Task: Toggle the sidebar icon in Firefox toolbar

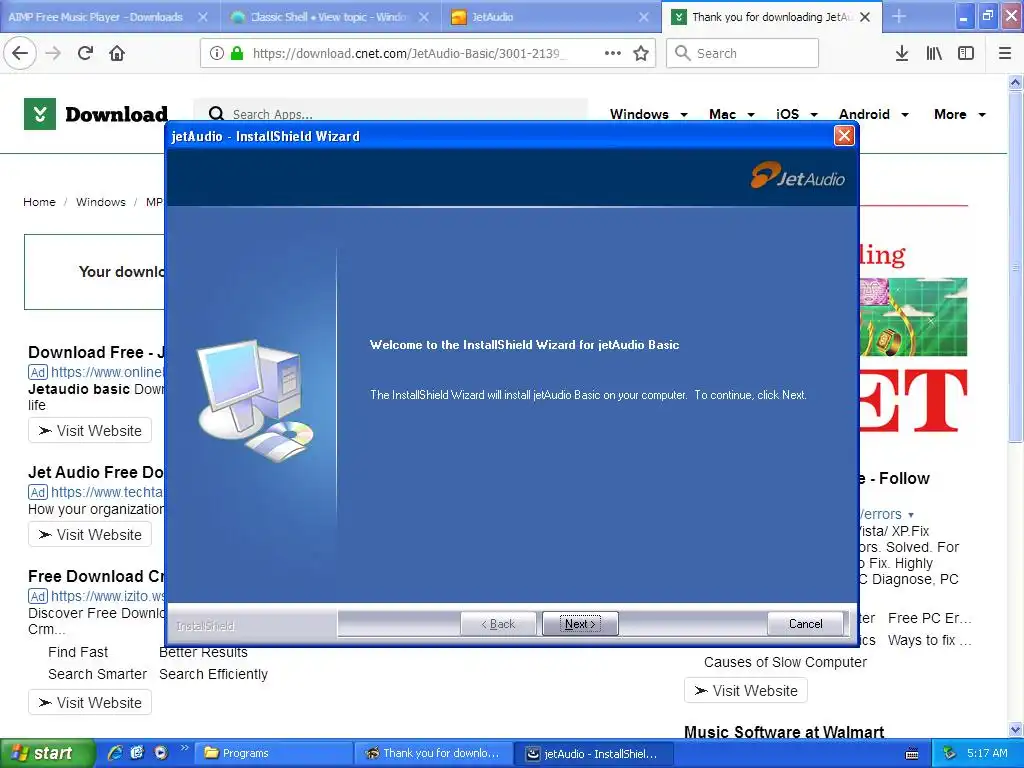Action: (965, 53)
